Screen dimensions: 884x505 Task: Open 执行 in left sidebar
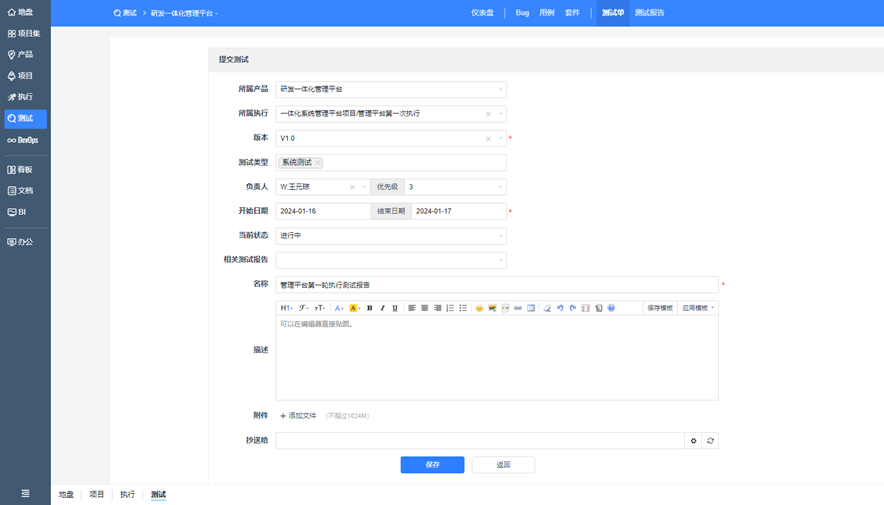click(21, 97)
